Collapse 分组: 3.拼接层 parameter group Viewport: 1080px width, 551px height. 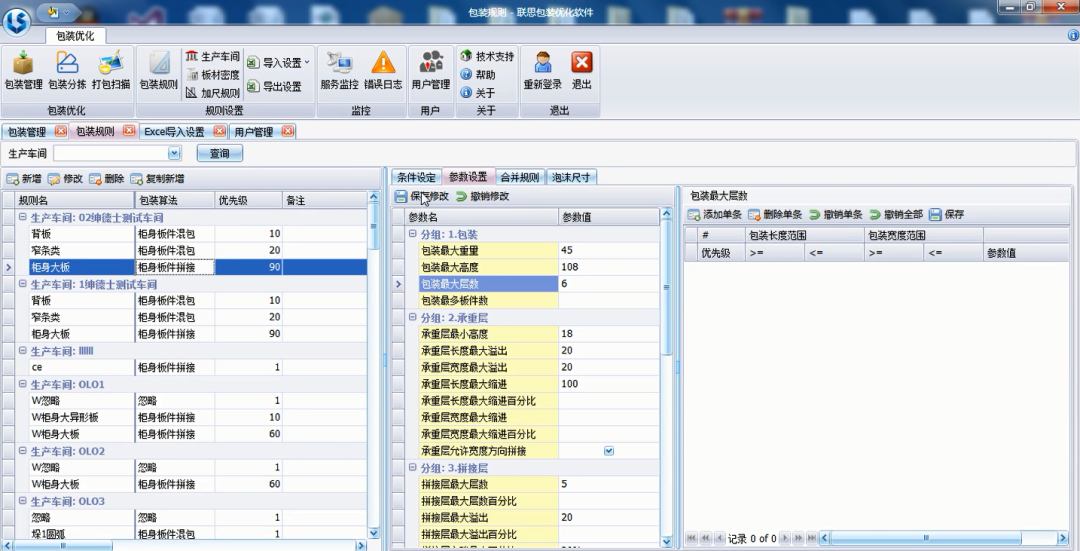coord(413,468)
